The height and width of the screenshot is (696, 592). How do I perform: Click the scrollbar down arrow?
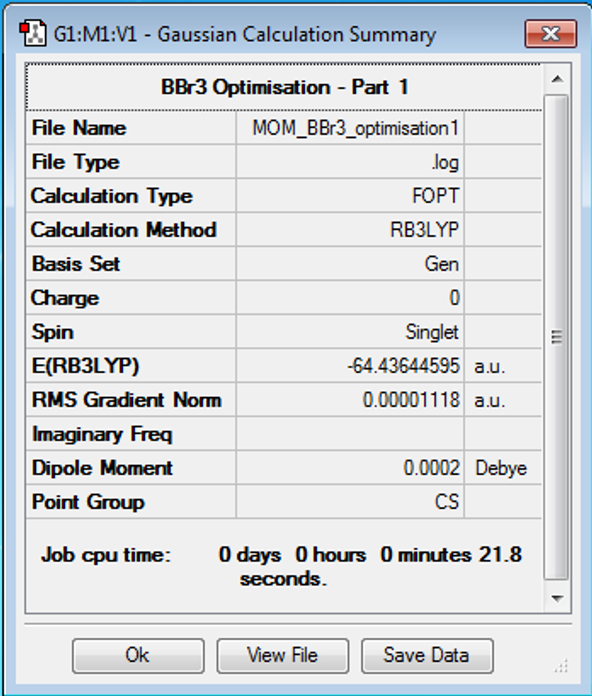tap(557, 598)
